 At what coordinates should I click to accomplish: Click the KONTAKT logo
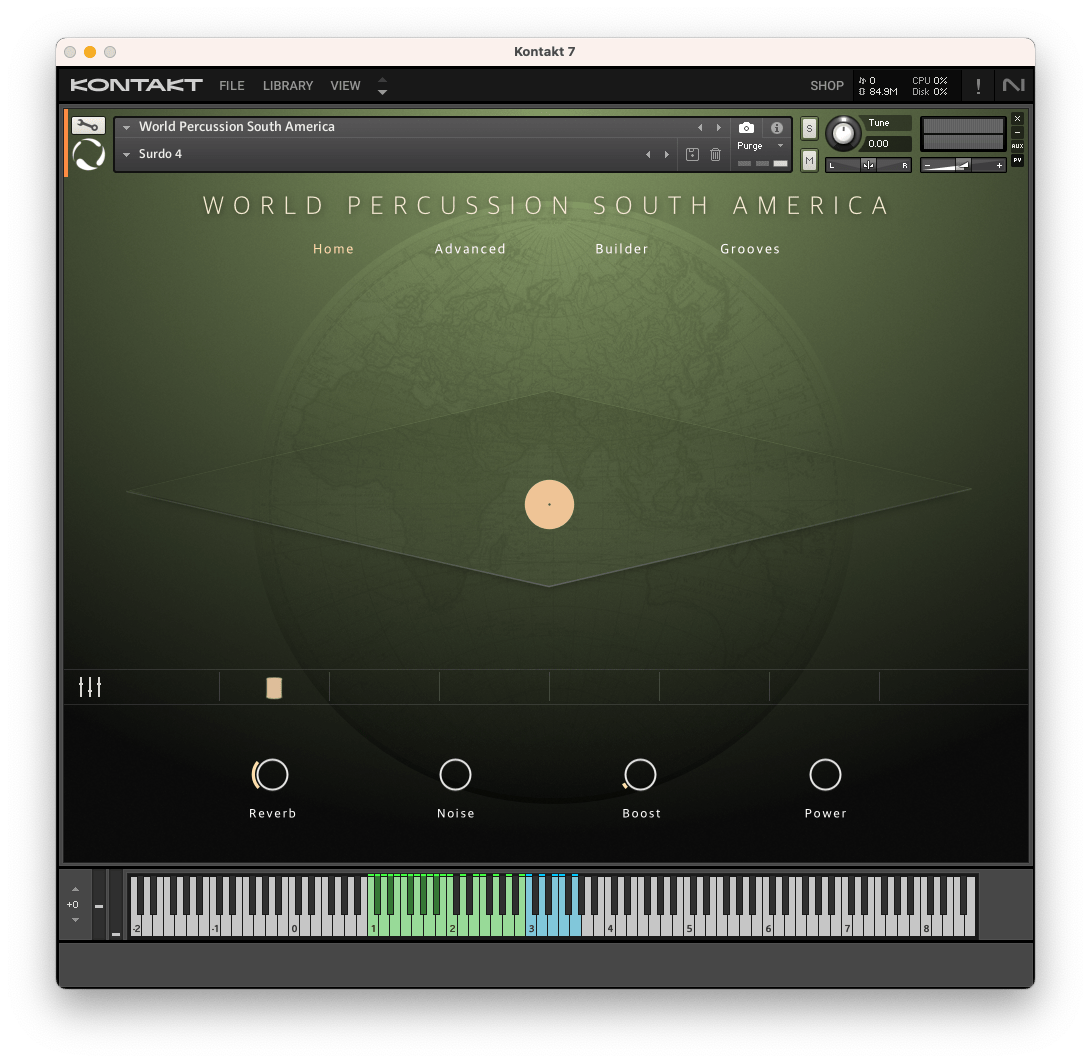click(x=136, y=85)
